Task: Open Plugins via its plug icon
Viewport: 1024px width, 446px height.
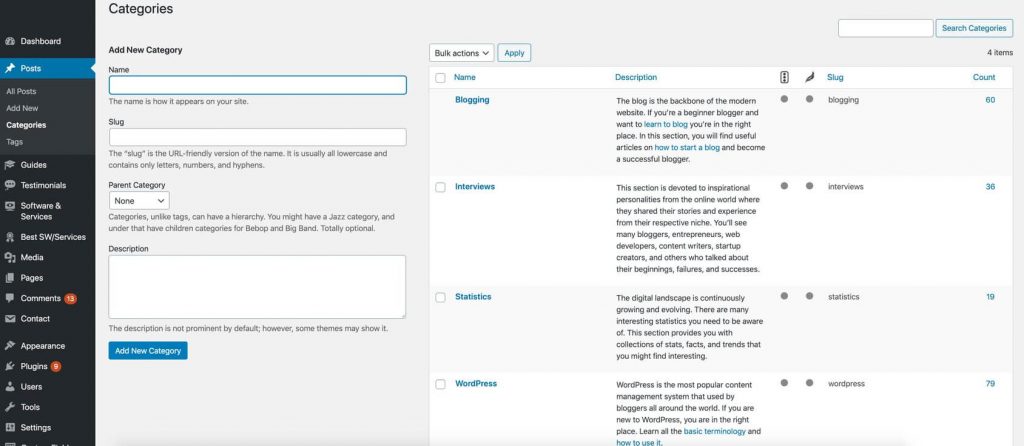Action: 10,366
